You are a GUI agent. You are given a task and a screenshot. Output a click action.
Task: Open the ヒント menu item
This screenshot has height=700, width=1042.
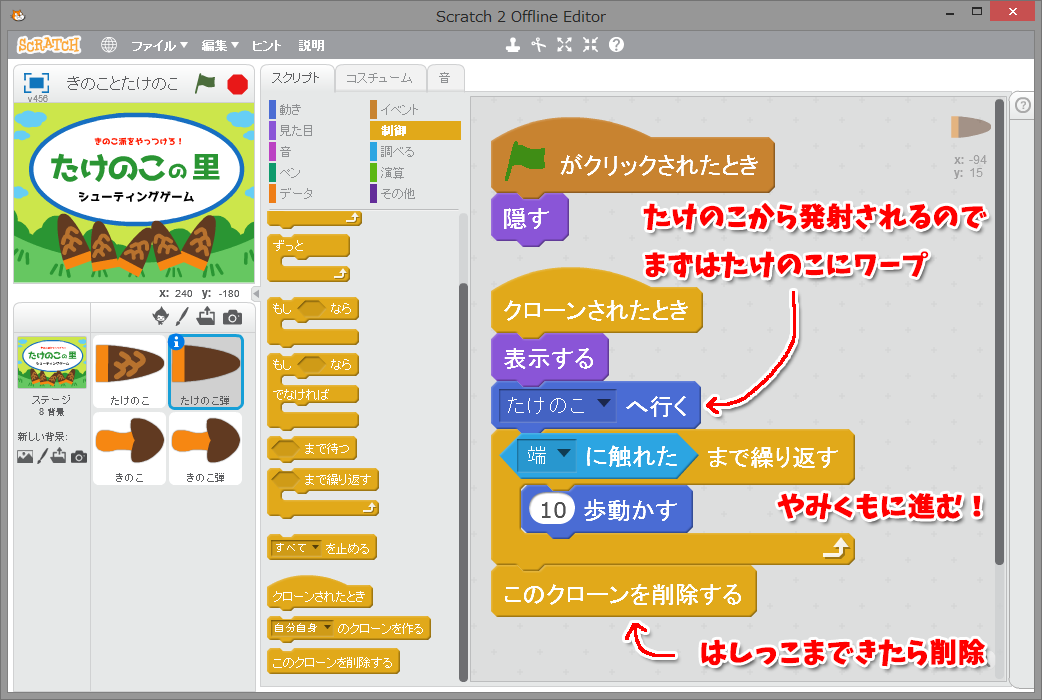coord(266,45)
